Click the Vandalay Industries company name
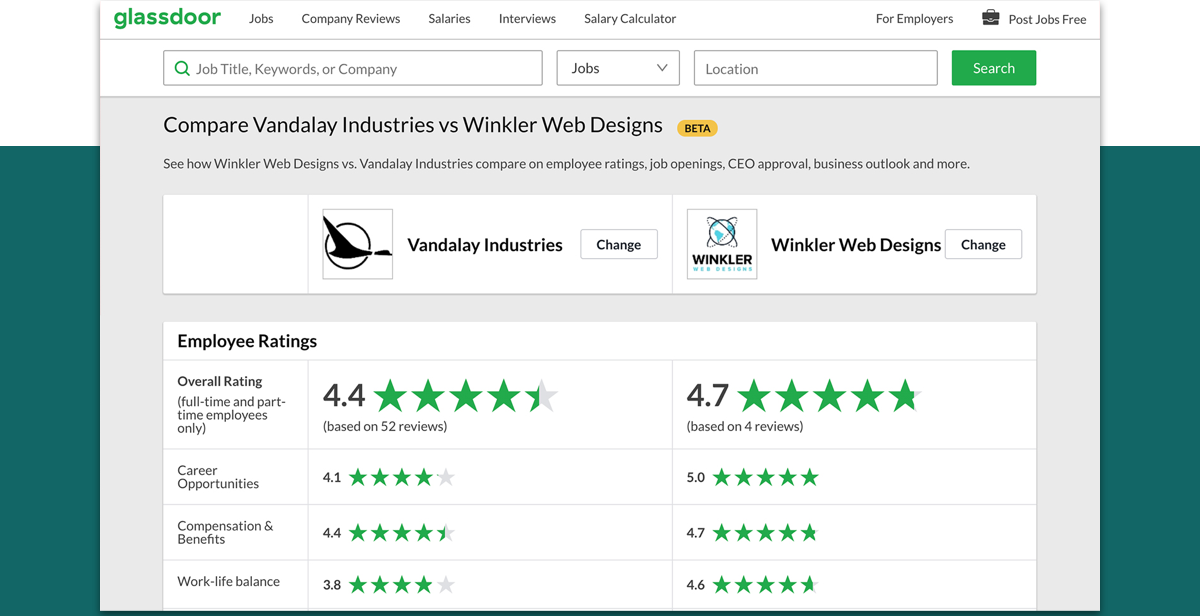The width and height of the screenshot is (1200, 616). 485,244
